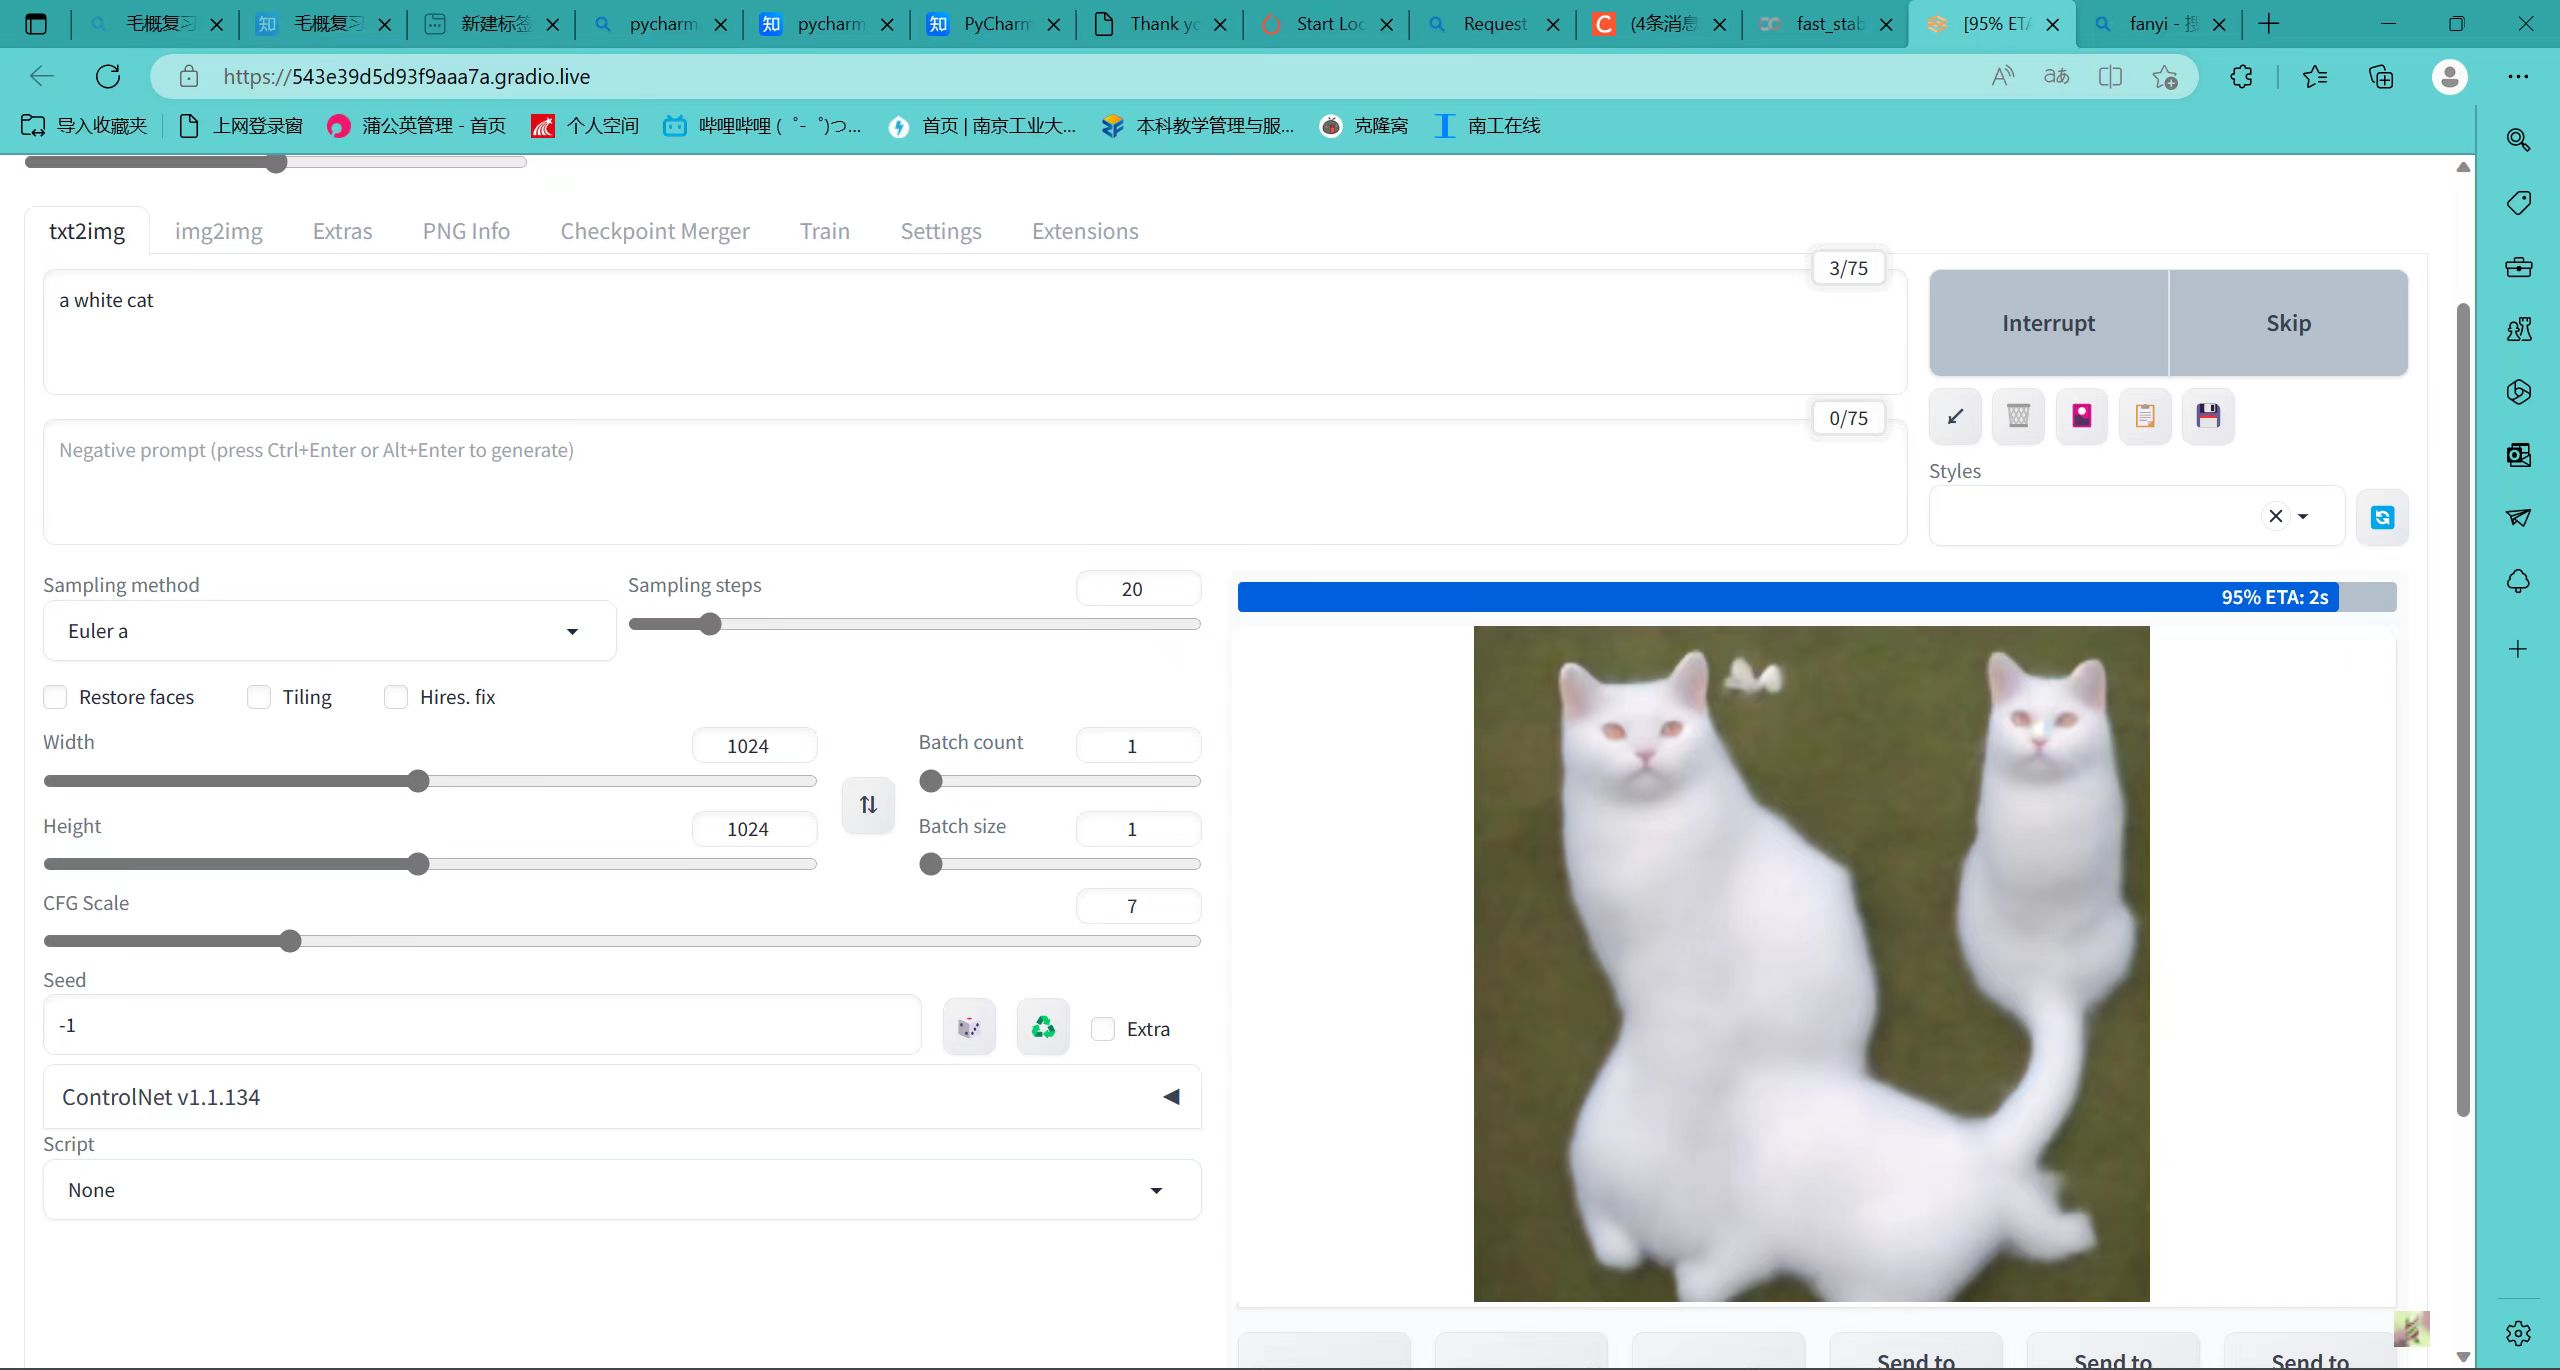This screenshot has height=1370, width=2560.
Task: Open the sidebar settings gear icon
Action: pyautogui.click(x=2518, y=1333)
